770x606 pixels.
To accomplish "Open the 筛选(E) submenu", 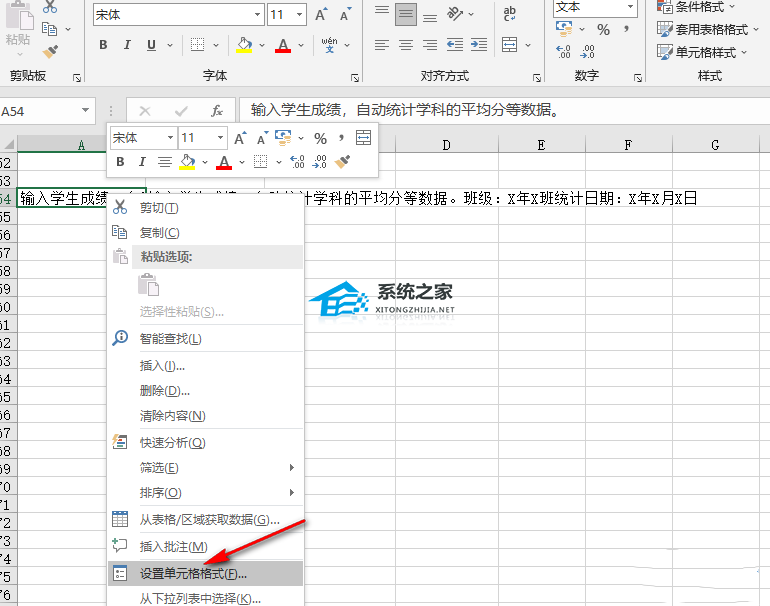I will [x=205, y=468].
